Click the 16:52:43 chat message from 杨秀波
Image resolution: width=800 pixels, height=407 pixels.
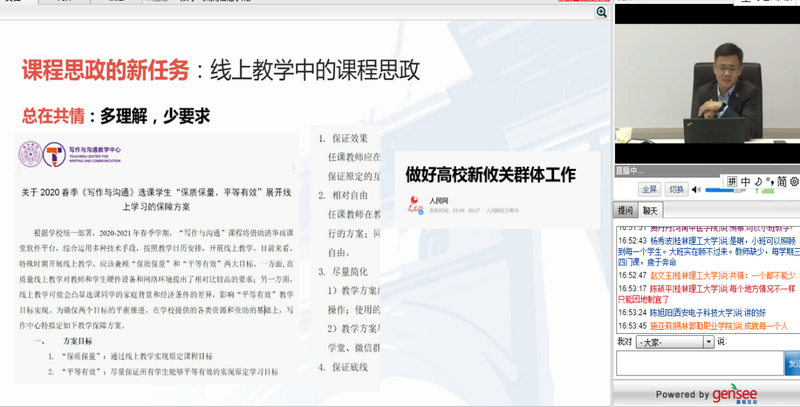point(708,251)
